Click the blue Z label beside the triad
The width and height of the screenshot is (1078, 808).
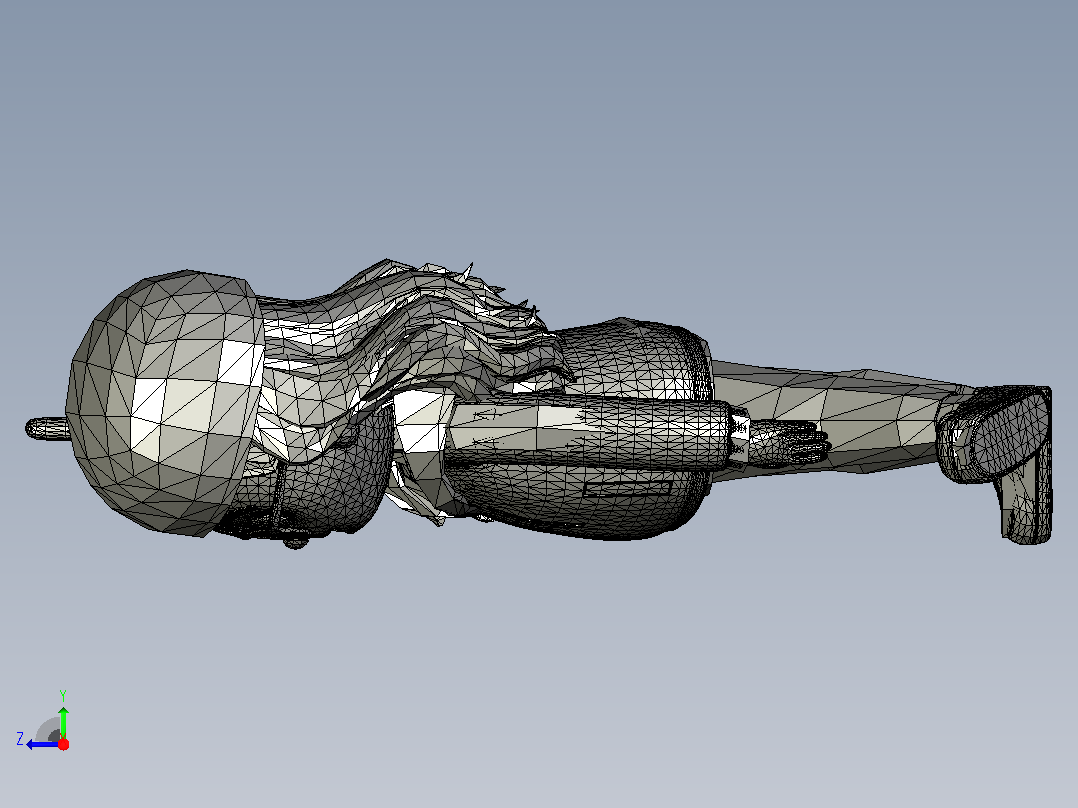(20, 739)
